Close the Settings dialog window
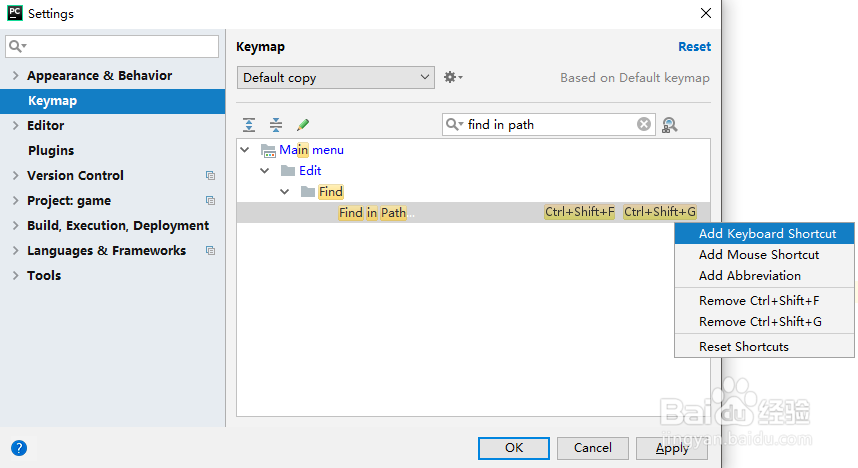Image resolution: width=858 pixels, height=468 pixels. pyautogui.click(x=706, y=13)
